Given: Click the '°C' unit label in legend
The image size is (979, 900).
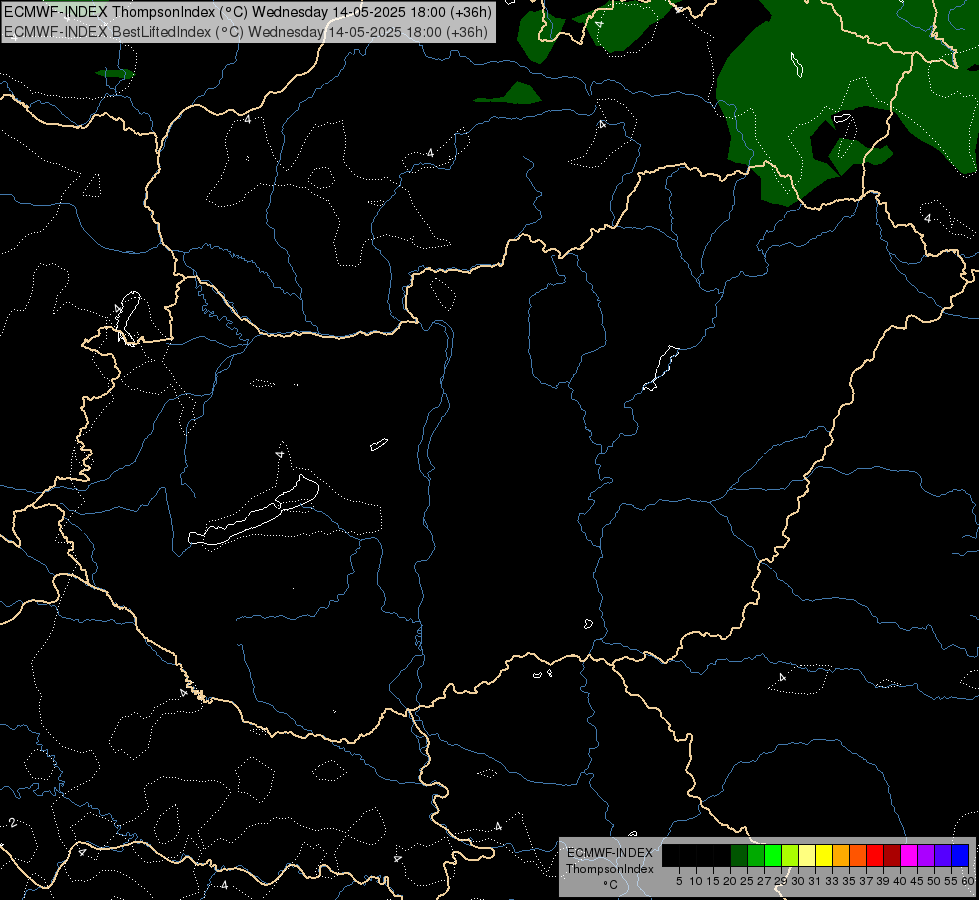Looking at the screenshot, I should 610,885.
